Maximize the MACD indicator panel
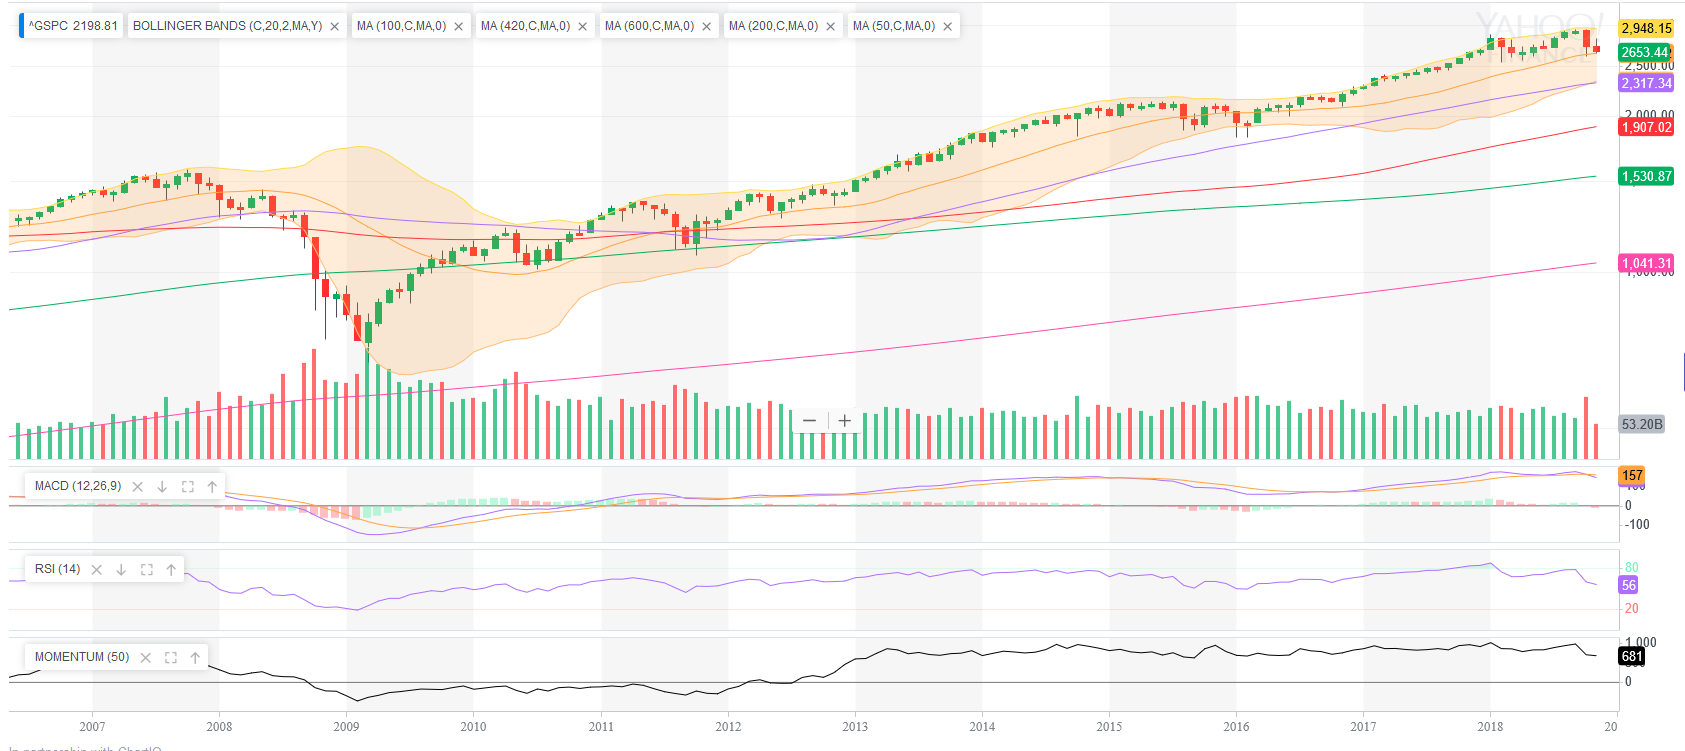This screenshot has height=751, width=1685. 187,487
